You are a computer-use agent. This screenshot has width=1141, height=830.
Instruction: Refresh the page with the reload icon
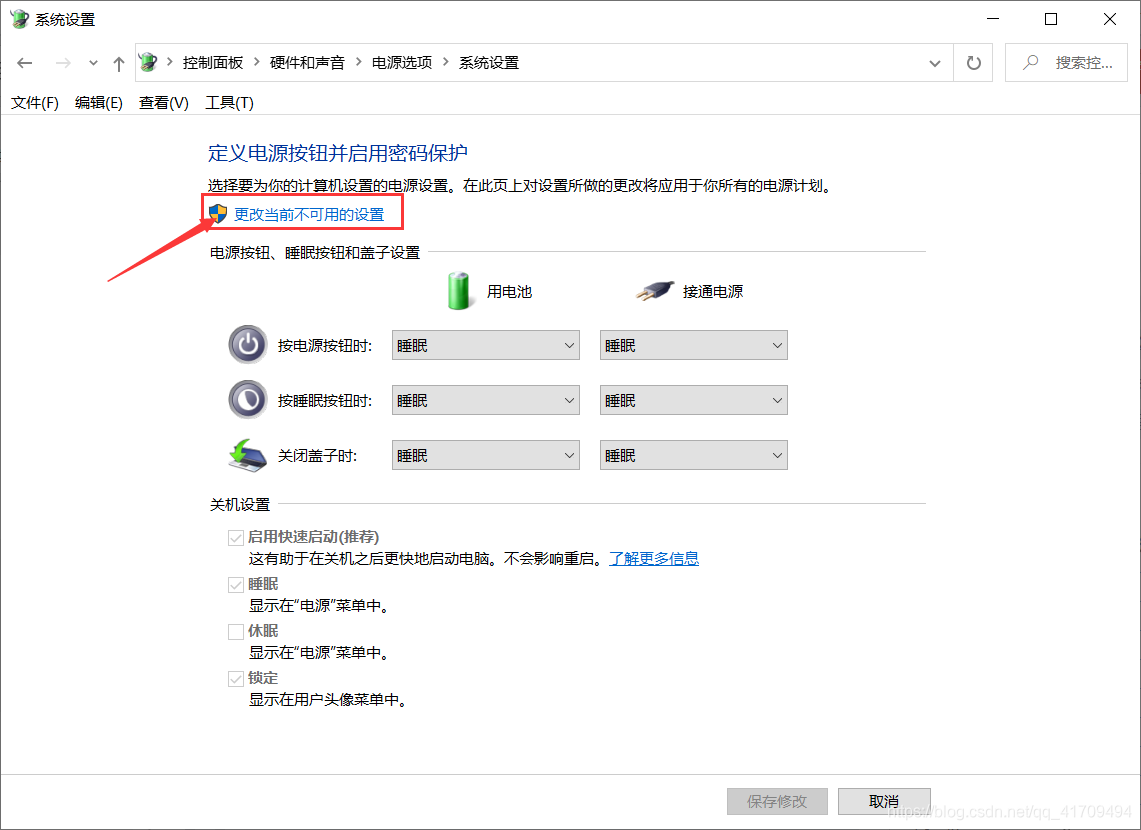coord(973,63)
